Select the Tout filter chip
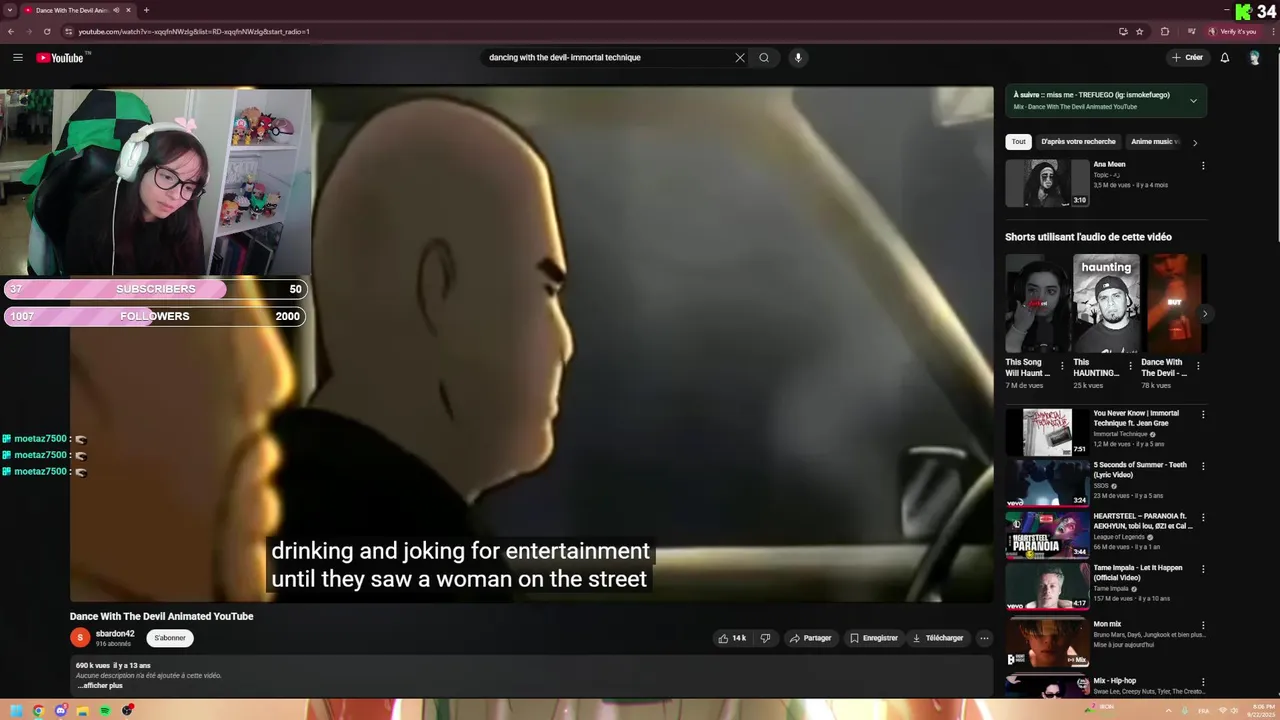The height and width of the screenshot is (720, 1280). coord(1018,142)
